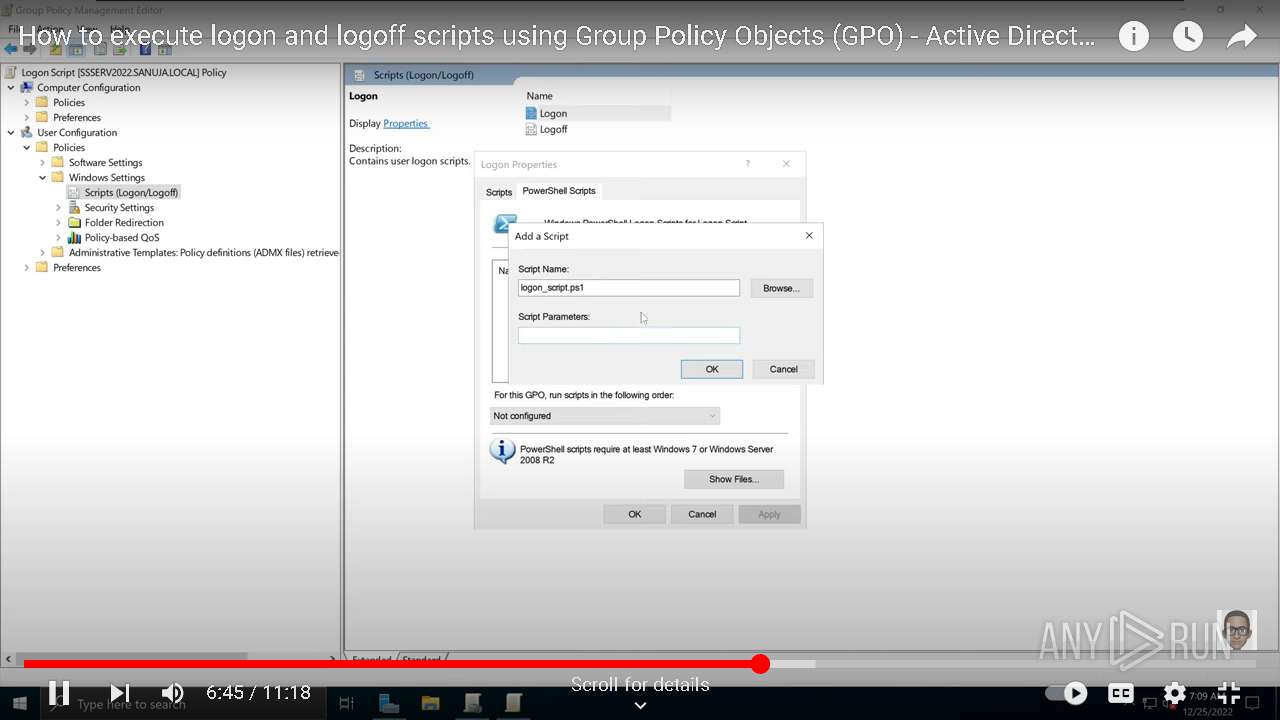Image resolution: width=1280 pixels, height=720 pixels.
Task: Click the Scripts (Logon/Logoff) tree icon
Action: tap(74, 192)
